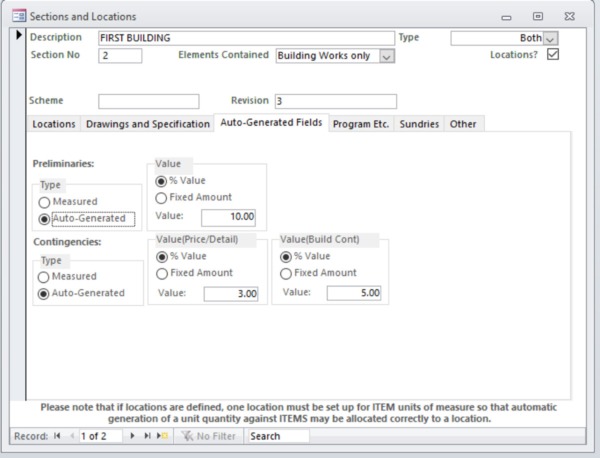This screenshot has height=458, width=600.
Task: Click Preliminaries Value field 10.00
Action: click(228, 217)
